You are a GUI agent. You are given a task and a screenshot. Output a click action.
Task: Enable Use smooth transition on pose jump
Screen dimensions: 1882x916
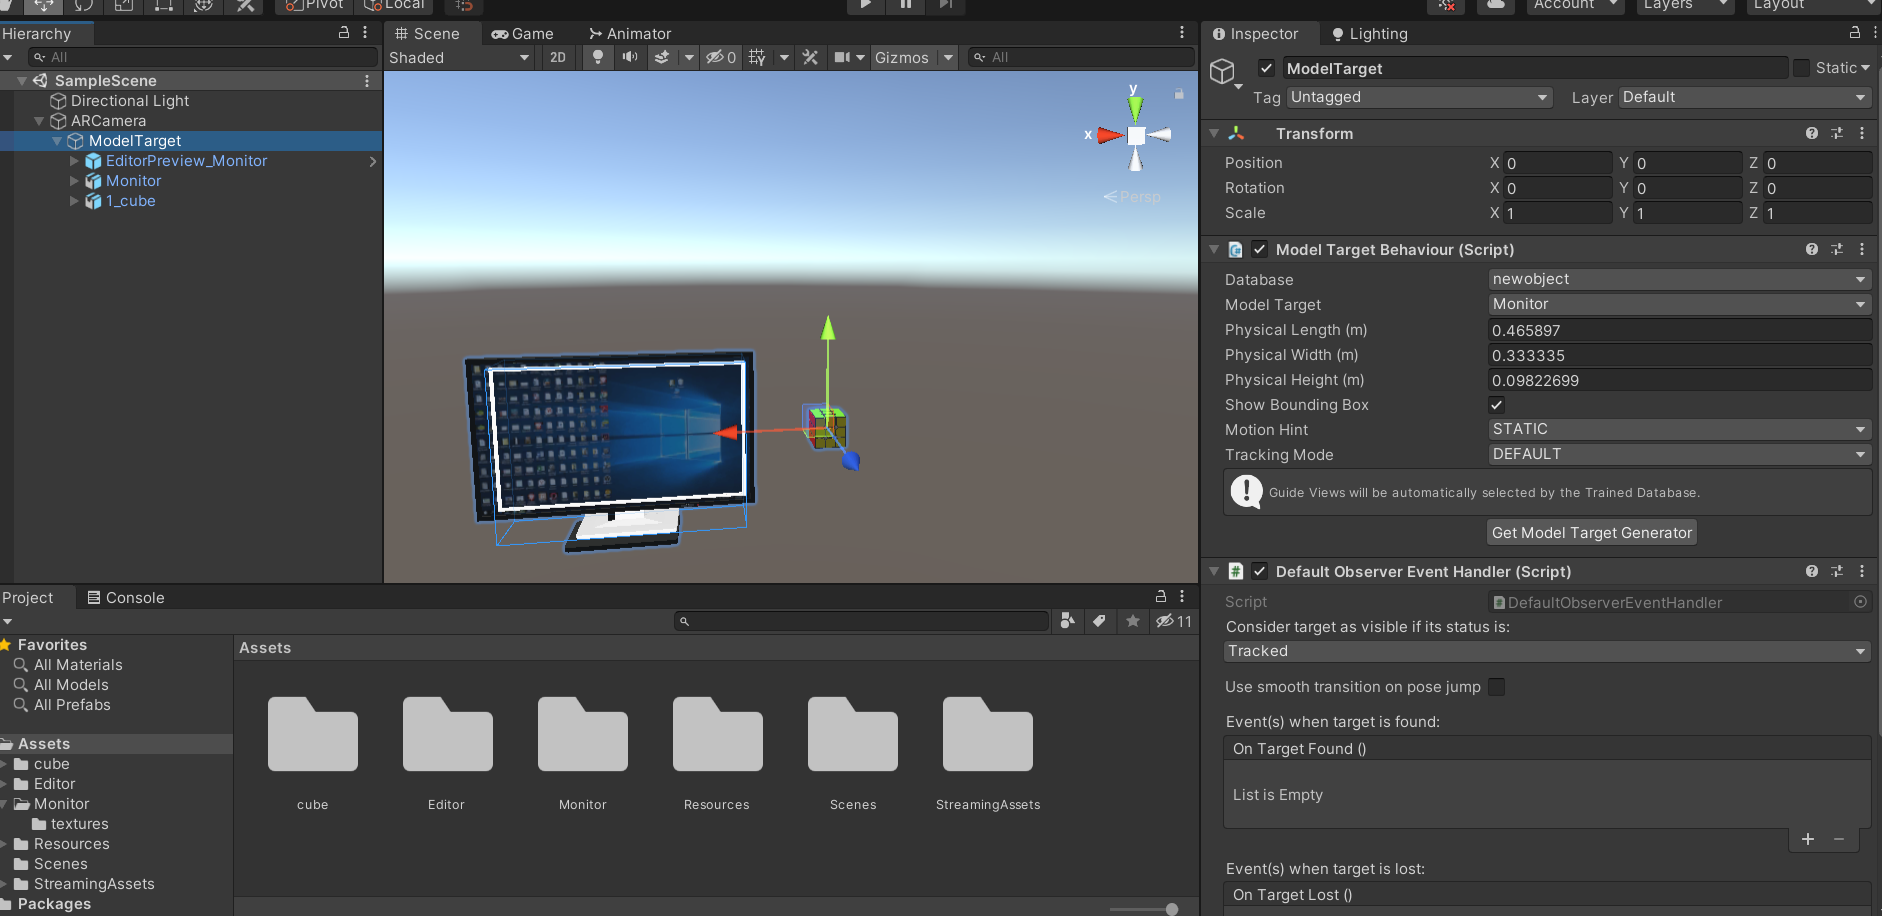(1496, 687)
